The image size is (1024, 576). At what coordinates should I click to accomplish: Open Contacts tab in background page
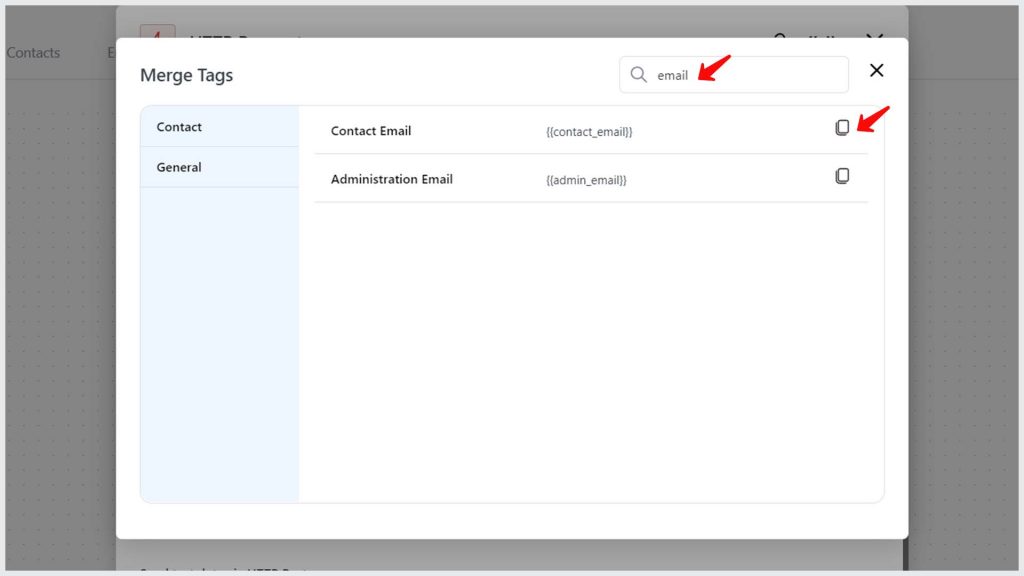coord(33,53)
